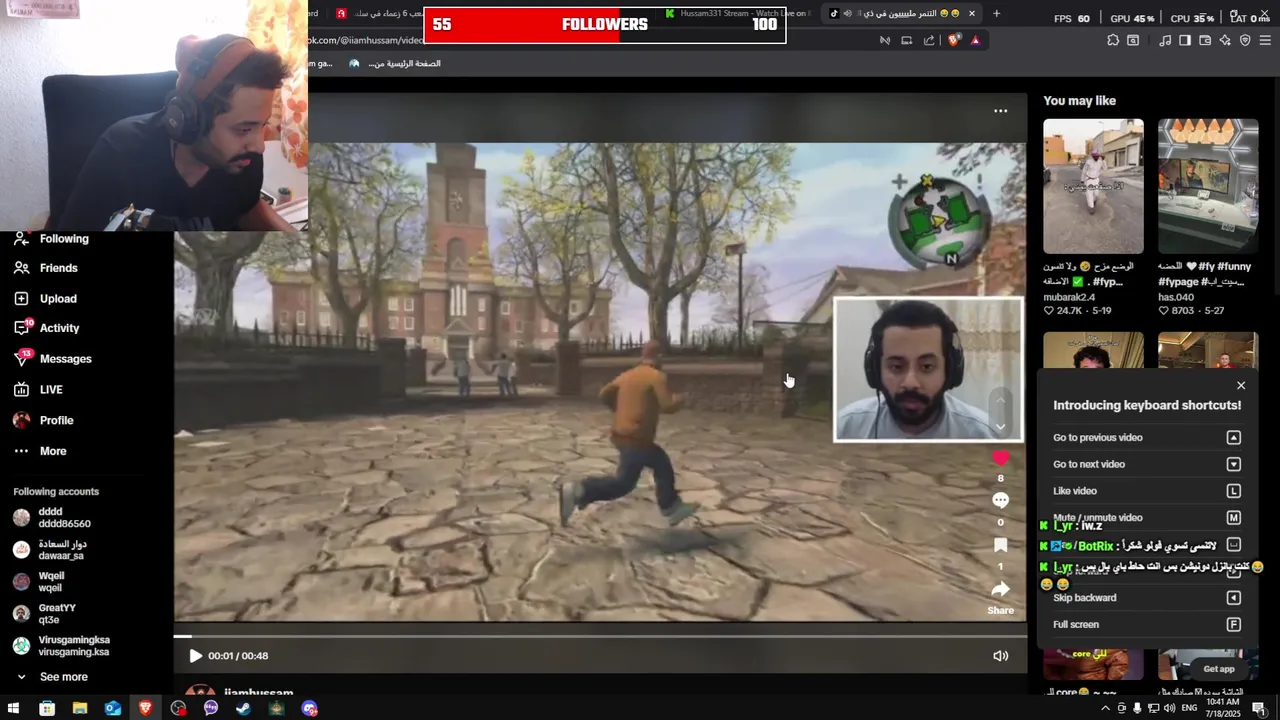This screenshot has height=720, width=1280.
Task: Click the Go to next video key icon
Action: pyautogui.click(x=1233, y=464)
